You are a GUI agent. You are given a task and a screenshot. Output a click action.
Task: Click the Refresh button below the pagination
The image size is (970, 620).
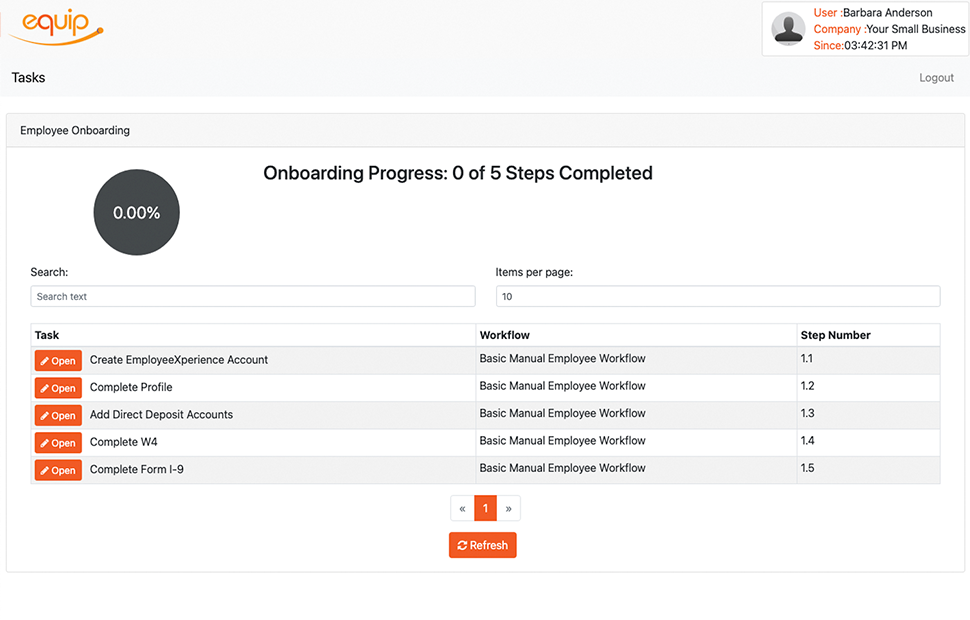click(x=483, y=545)
